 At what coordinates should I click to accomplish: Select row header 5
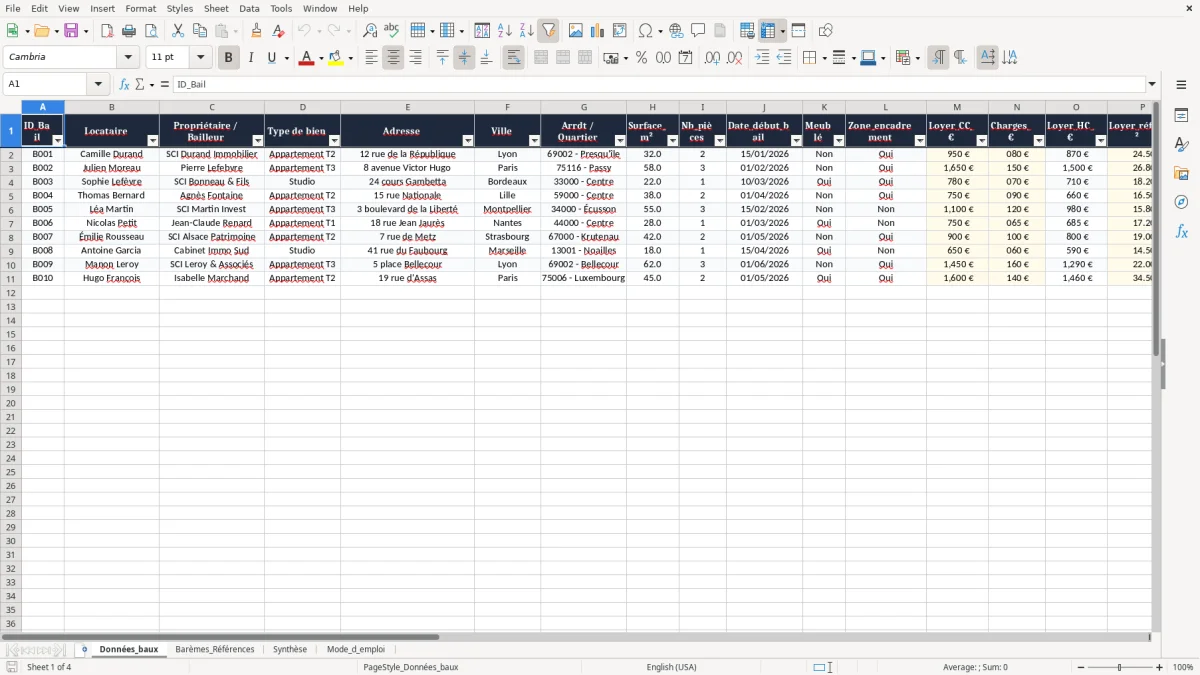(x=11, y=195)
